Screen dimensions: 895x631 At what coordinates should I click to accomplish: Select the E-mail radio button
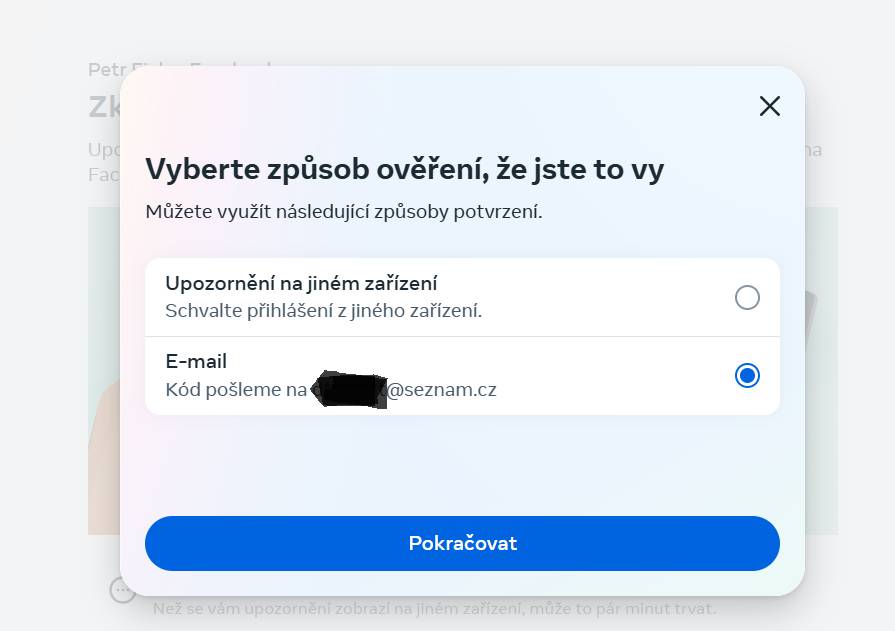tap(747, 376)
